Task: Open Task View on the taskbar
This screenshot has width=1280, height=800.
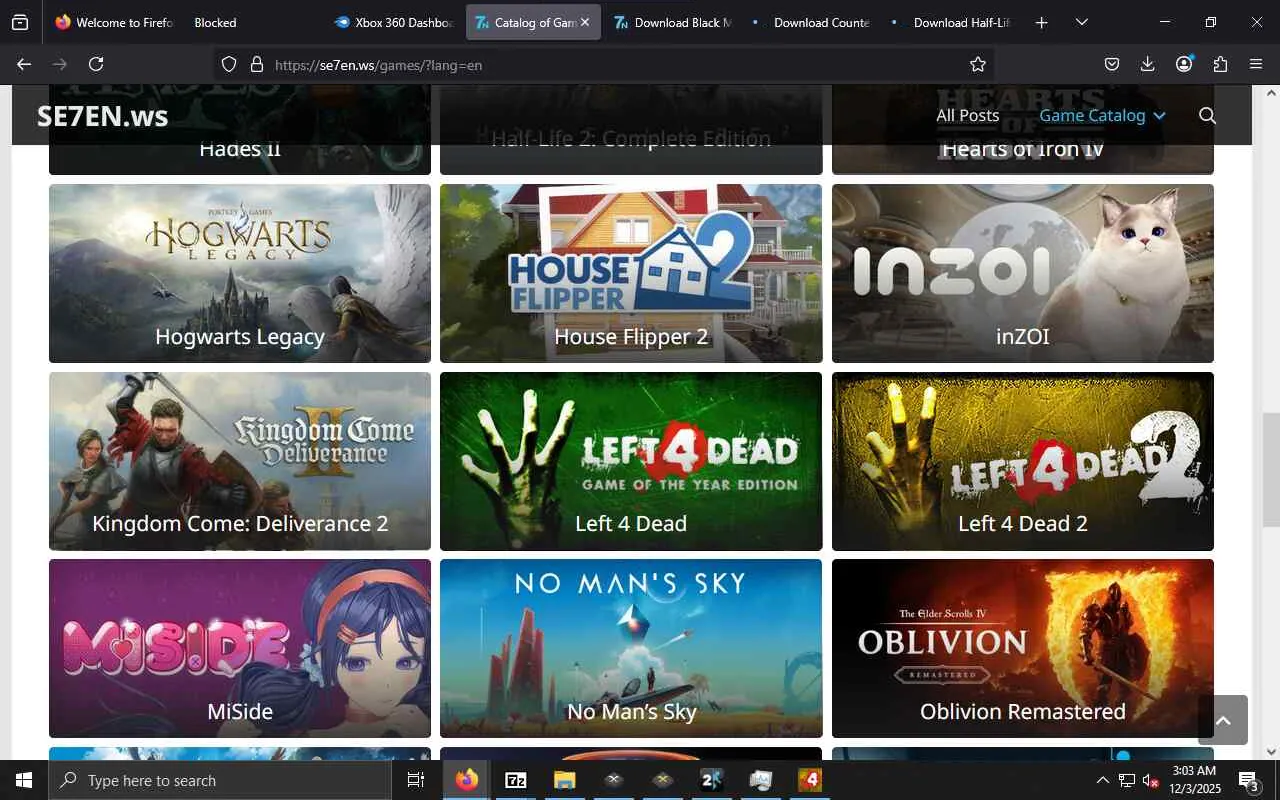Action: coord(416,780)
